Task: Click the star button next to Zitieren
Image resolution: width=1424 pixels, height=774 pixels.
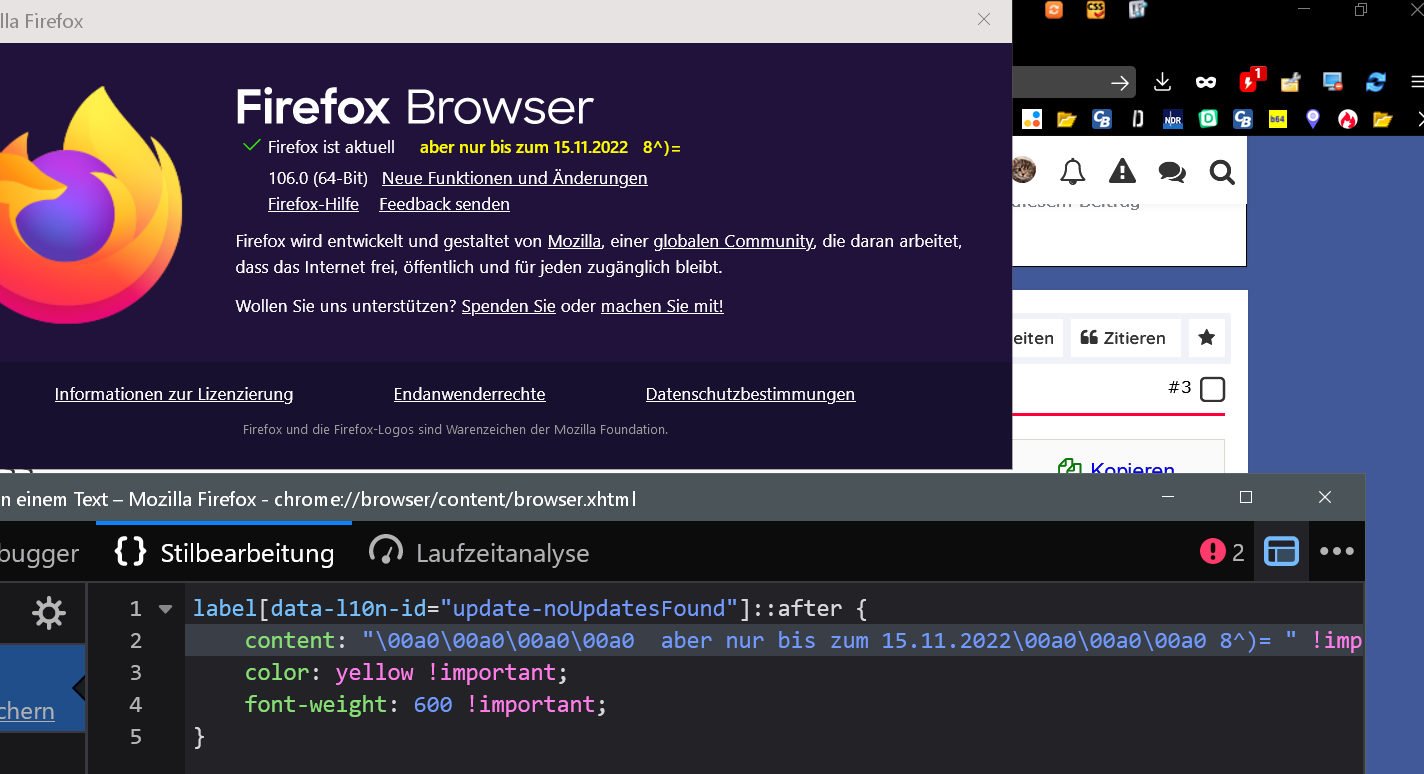Action: click(1207, 338)
